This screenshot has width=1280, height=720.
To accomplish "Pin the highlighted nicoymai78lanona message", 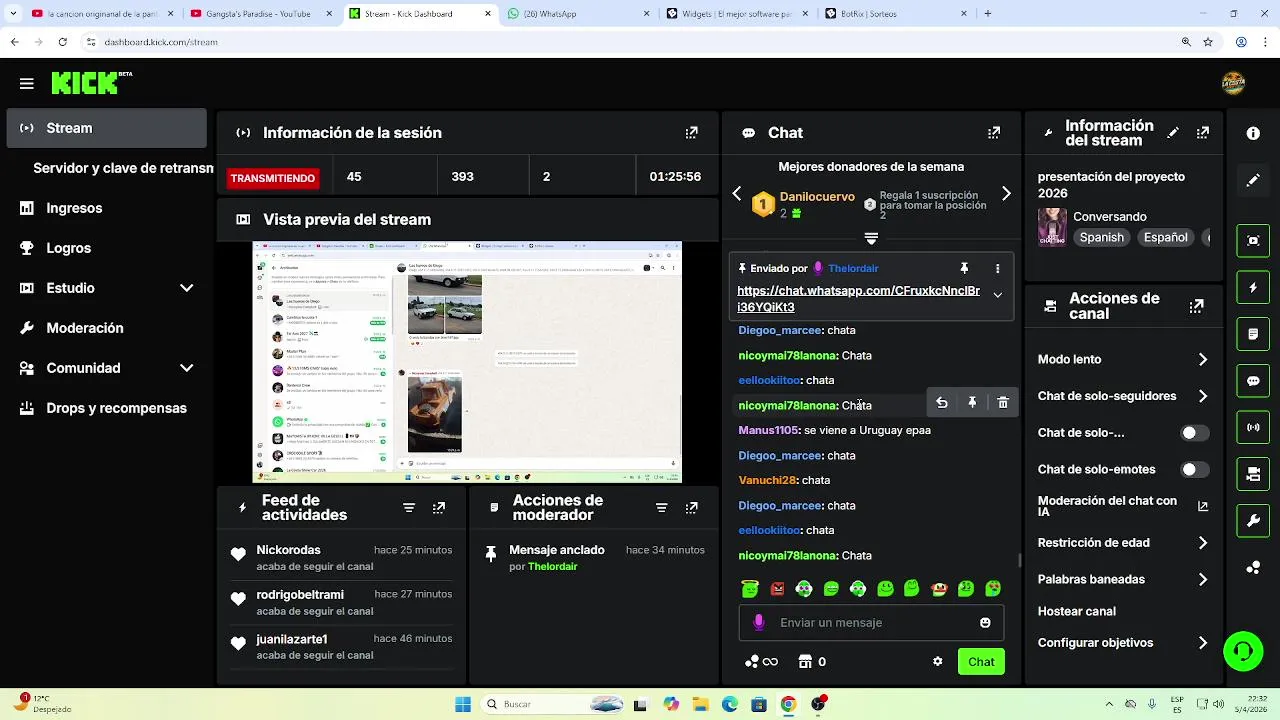I will click(x=972, y=403).
